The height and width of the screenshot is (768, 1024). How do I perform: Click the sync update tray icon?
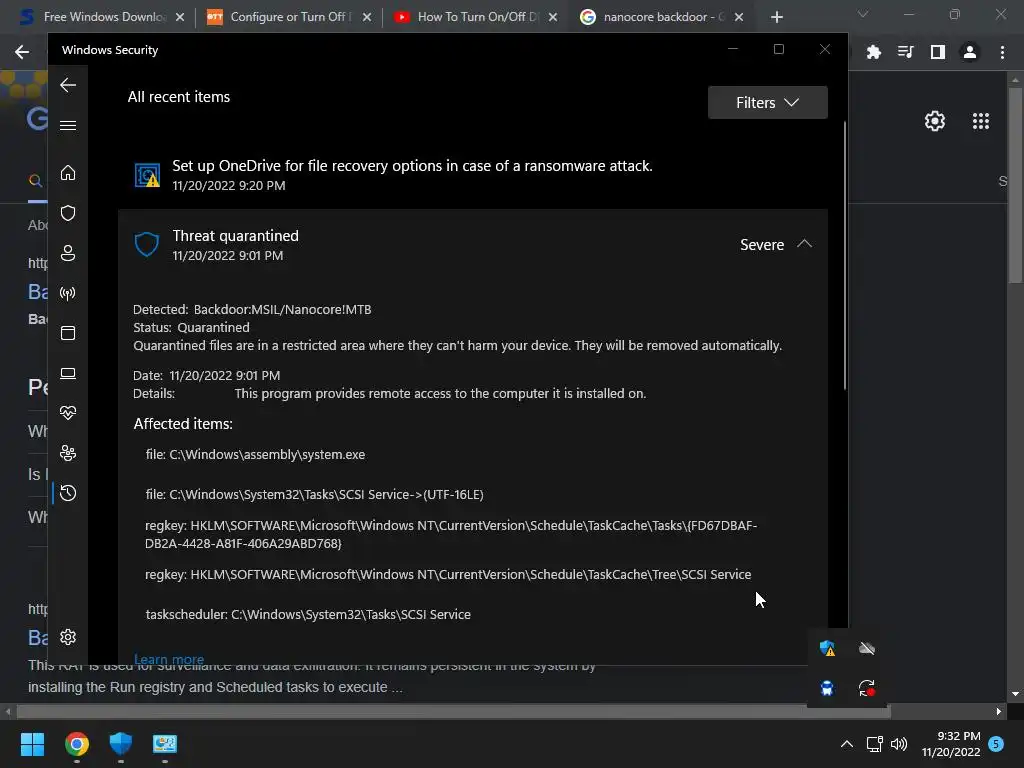pos(867,688)
